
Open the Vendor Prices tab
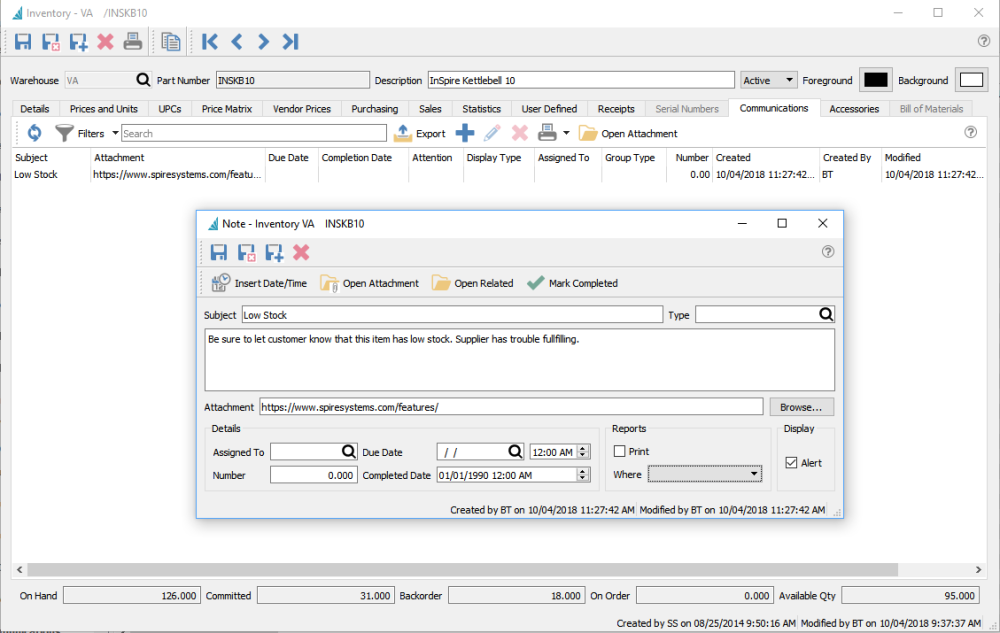coord(302,108)
